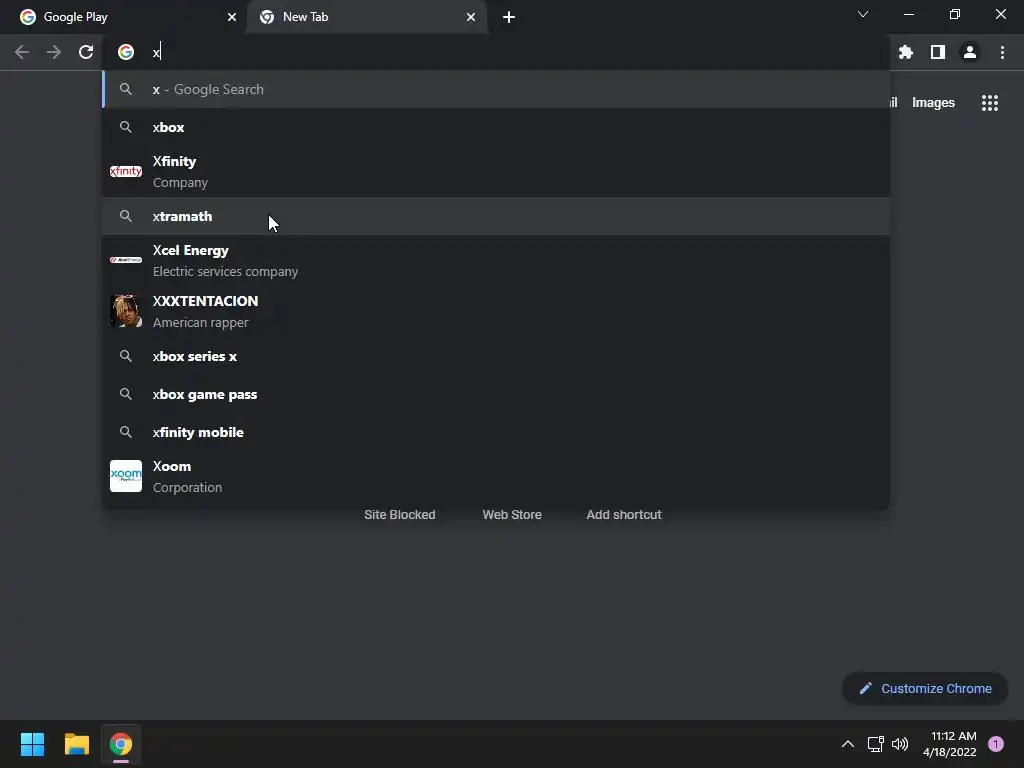
Task: Open the Site Blocked shortcut
Action: coord(400,515)
